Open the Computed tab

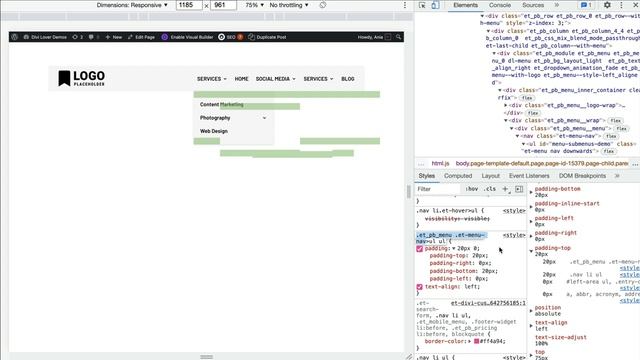click(x=458, y=176)
